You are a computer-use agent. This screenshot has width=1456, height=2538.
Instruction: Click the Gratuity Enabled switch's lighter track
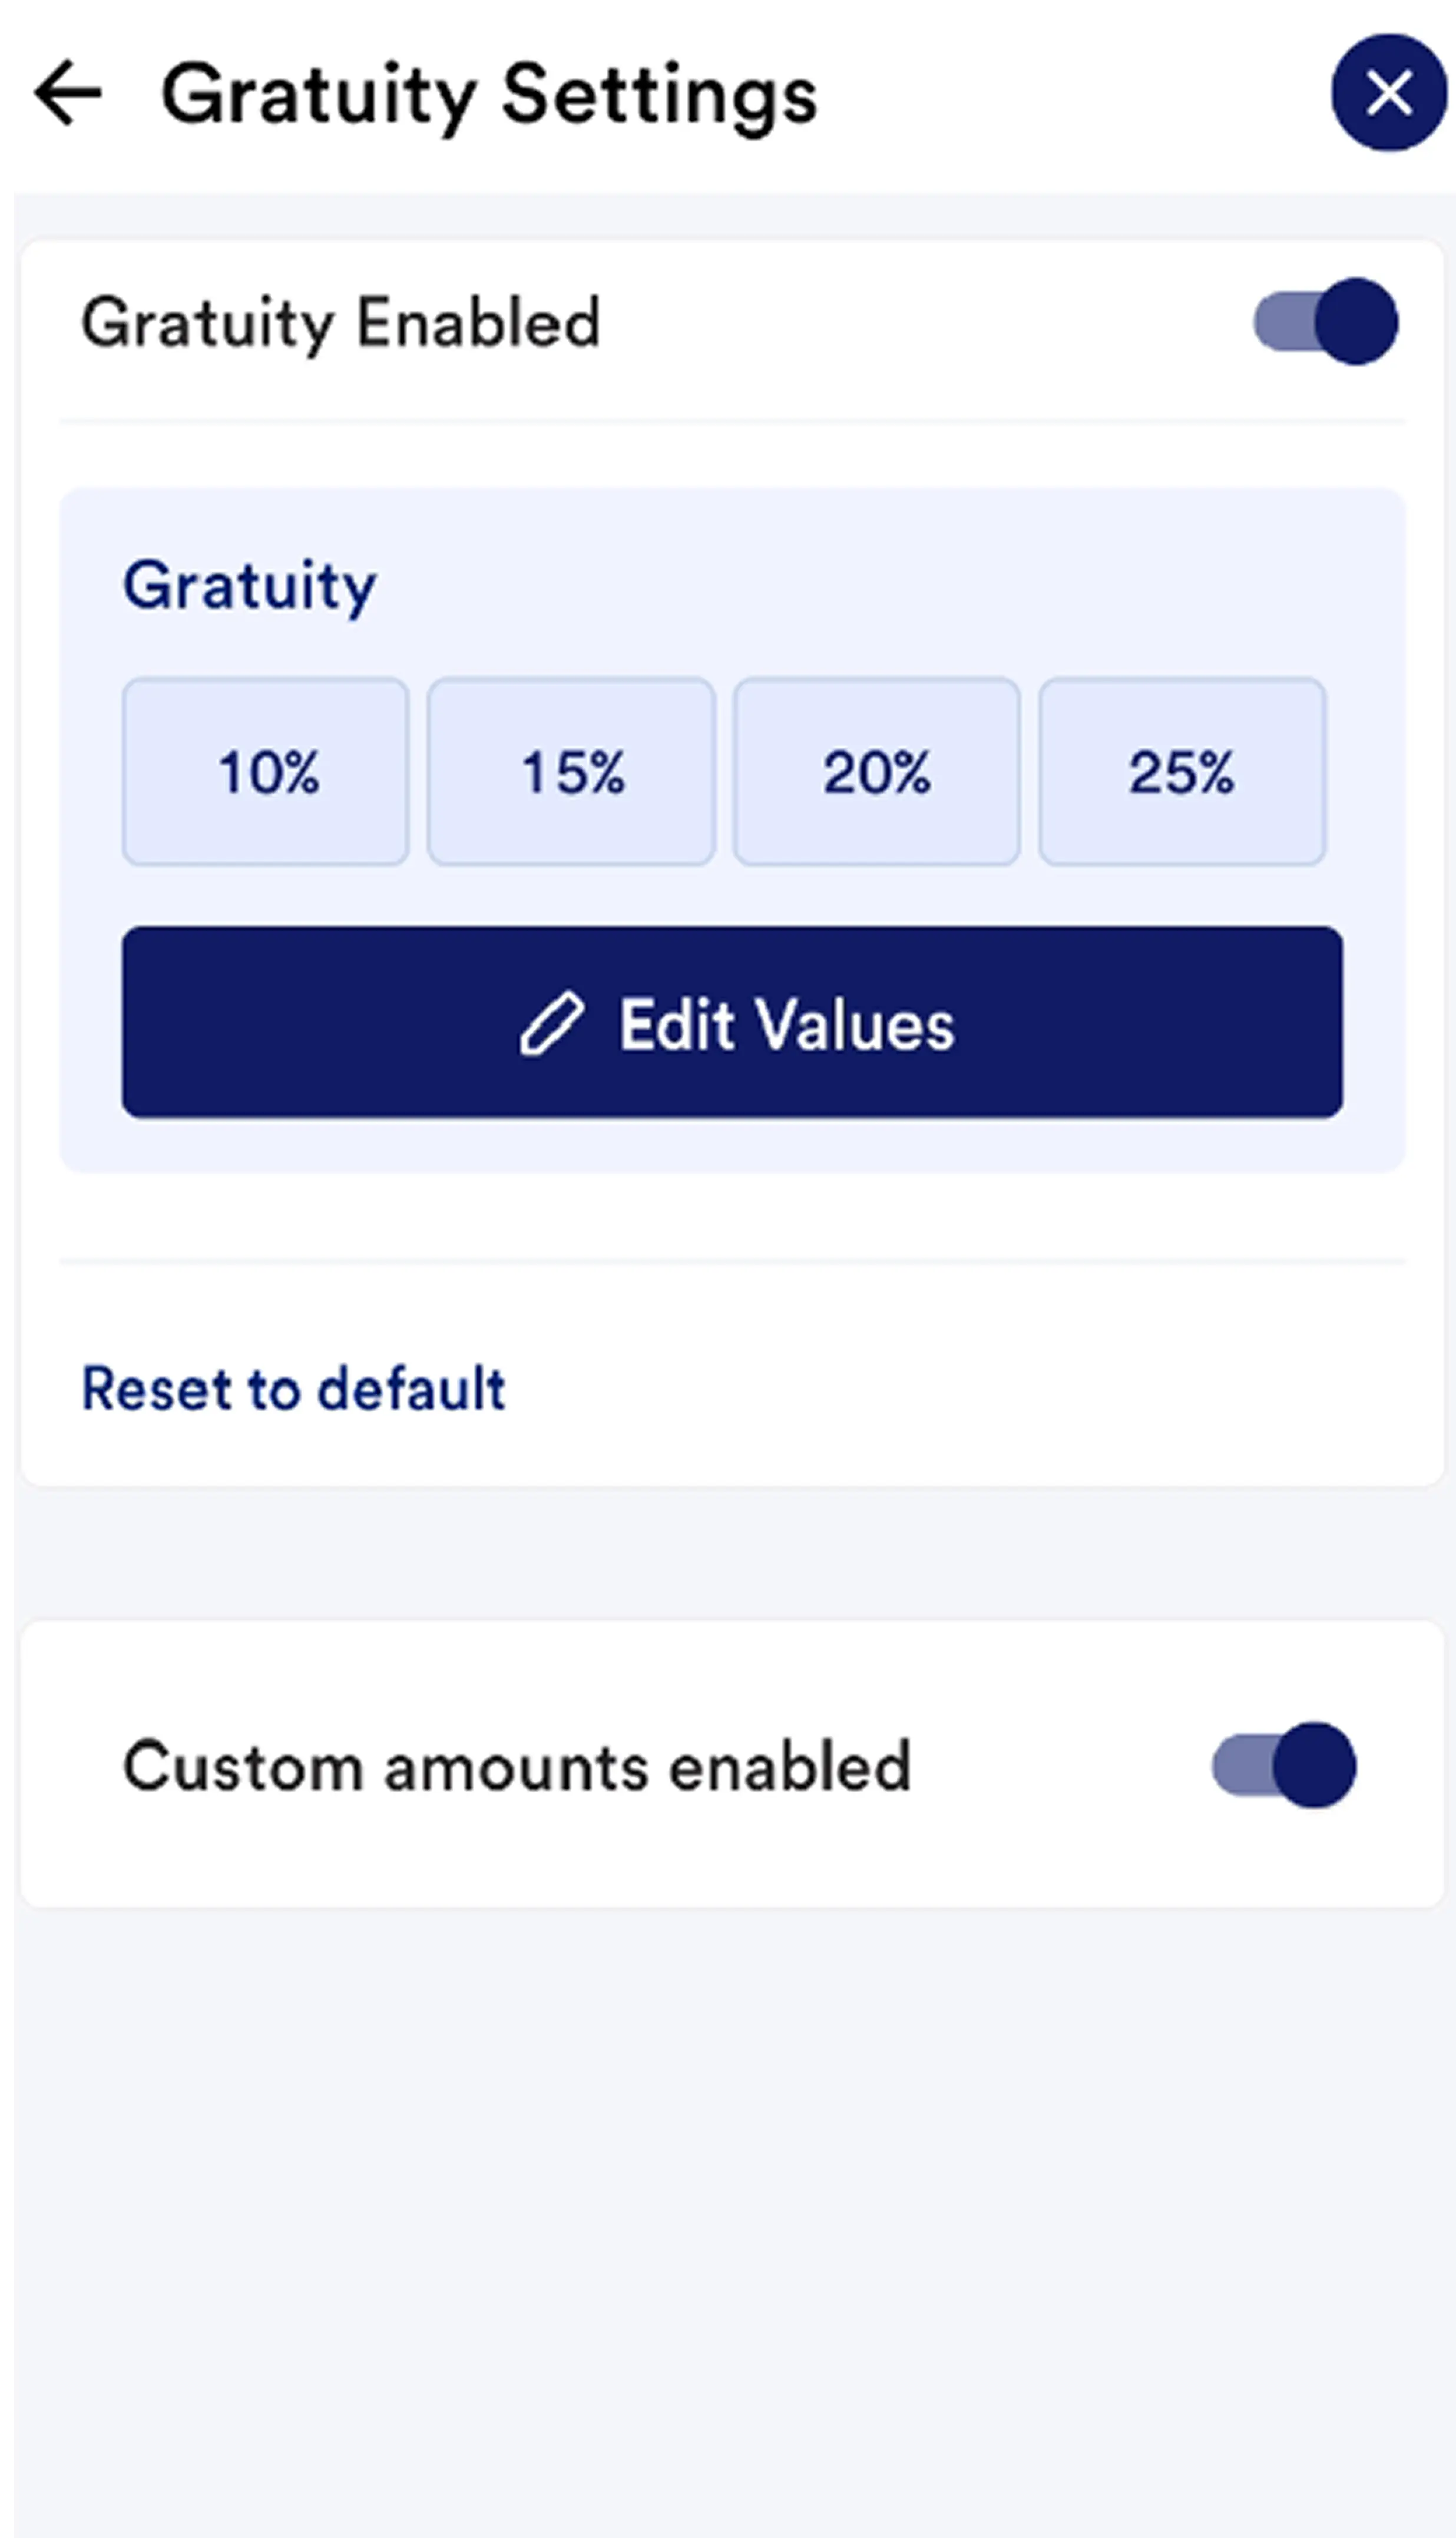[x=1280, y=322]
